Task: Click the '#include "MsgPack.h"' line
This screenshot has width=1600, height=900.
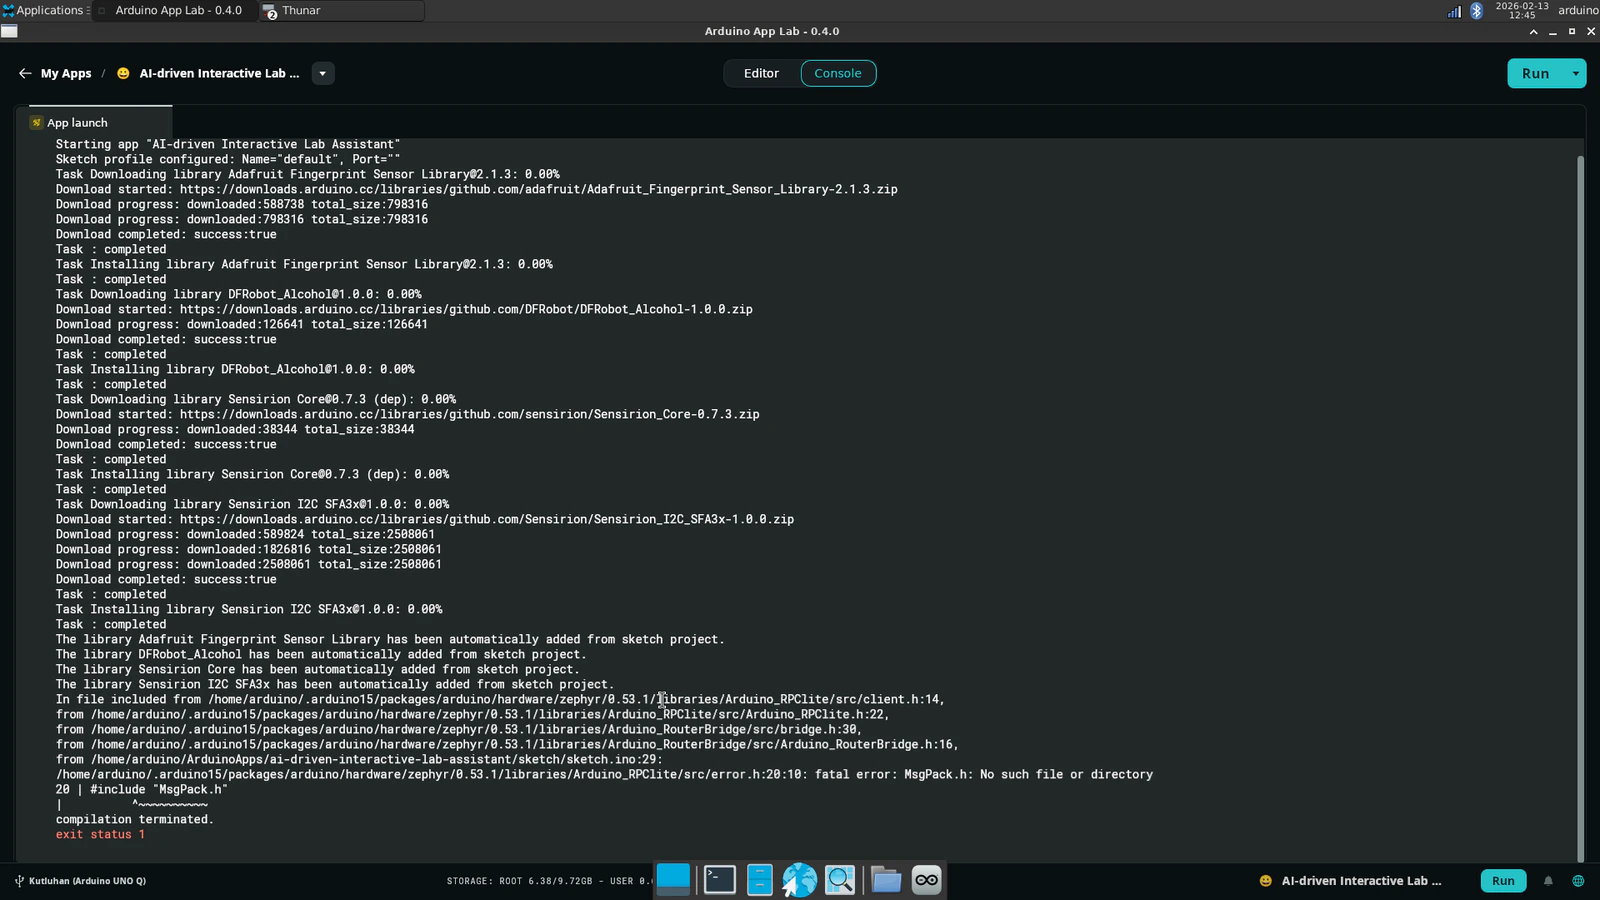Action: point(142,789)
